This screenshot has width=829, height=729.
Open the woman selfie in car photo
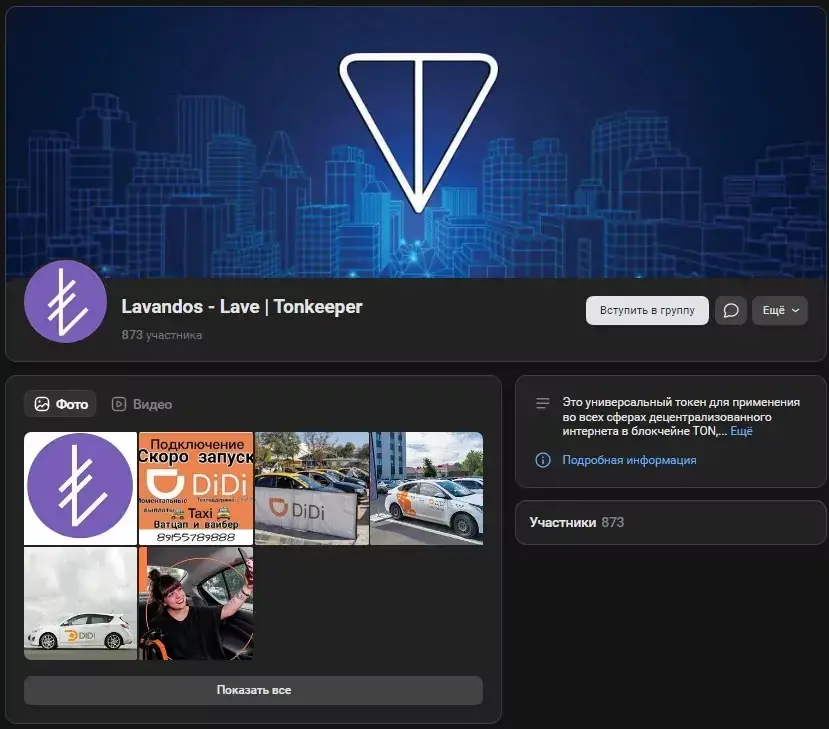[x=196, y=603]
